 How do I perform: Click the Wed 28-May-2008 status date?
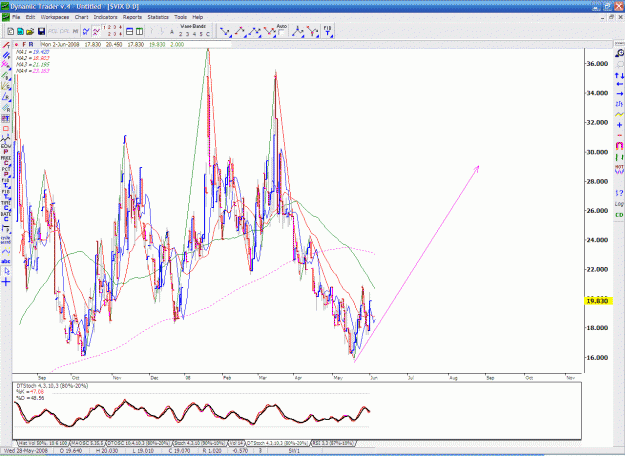26,450
